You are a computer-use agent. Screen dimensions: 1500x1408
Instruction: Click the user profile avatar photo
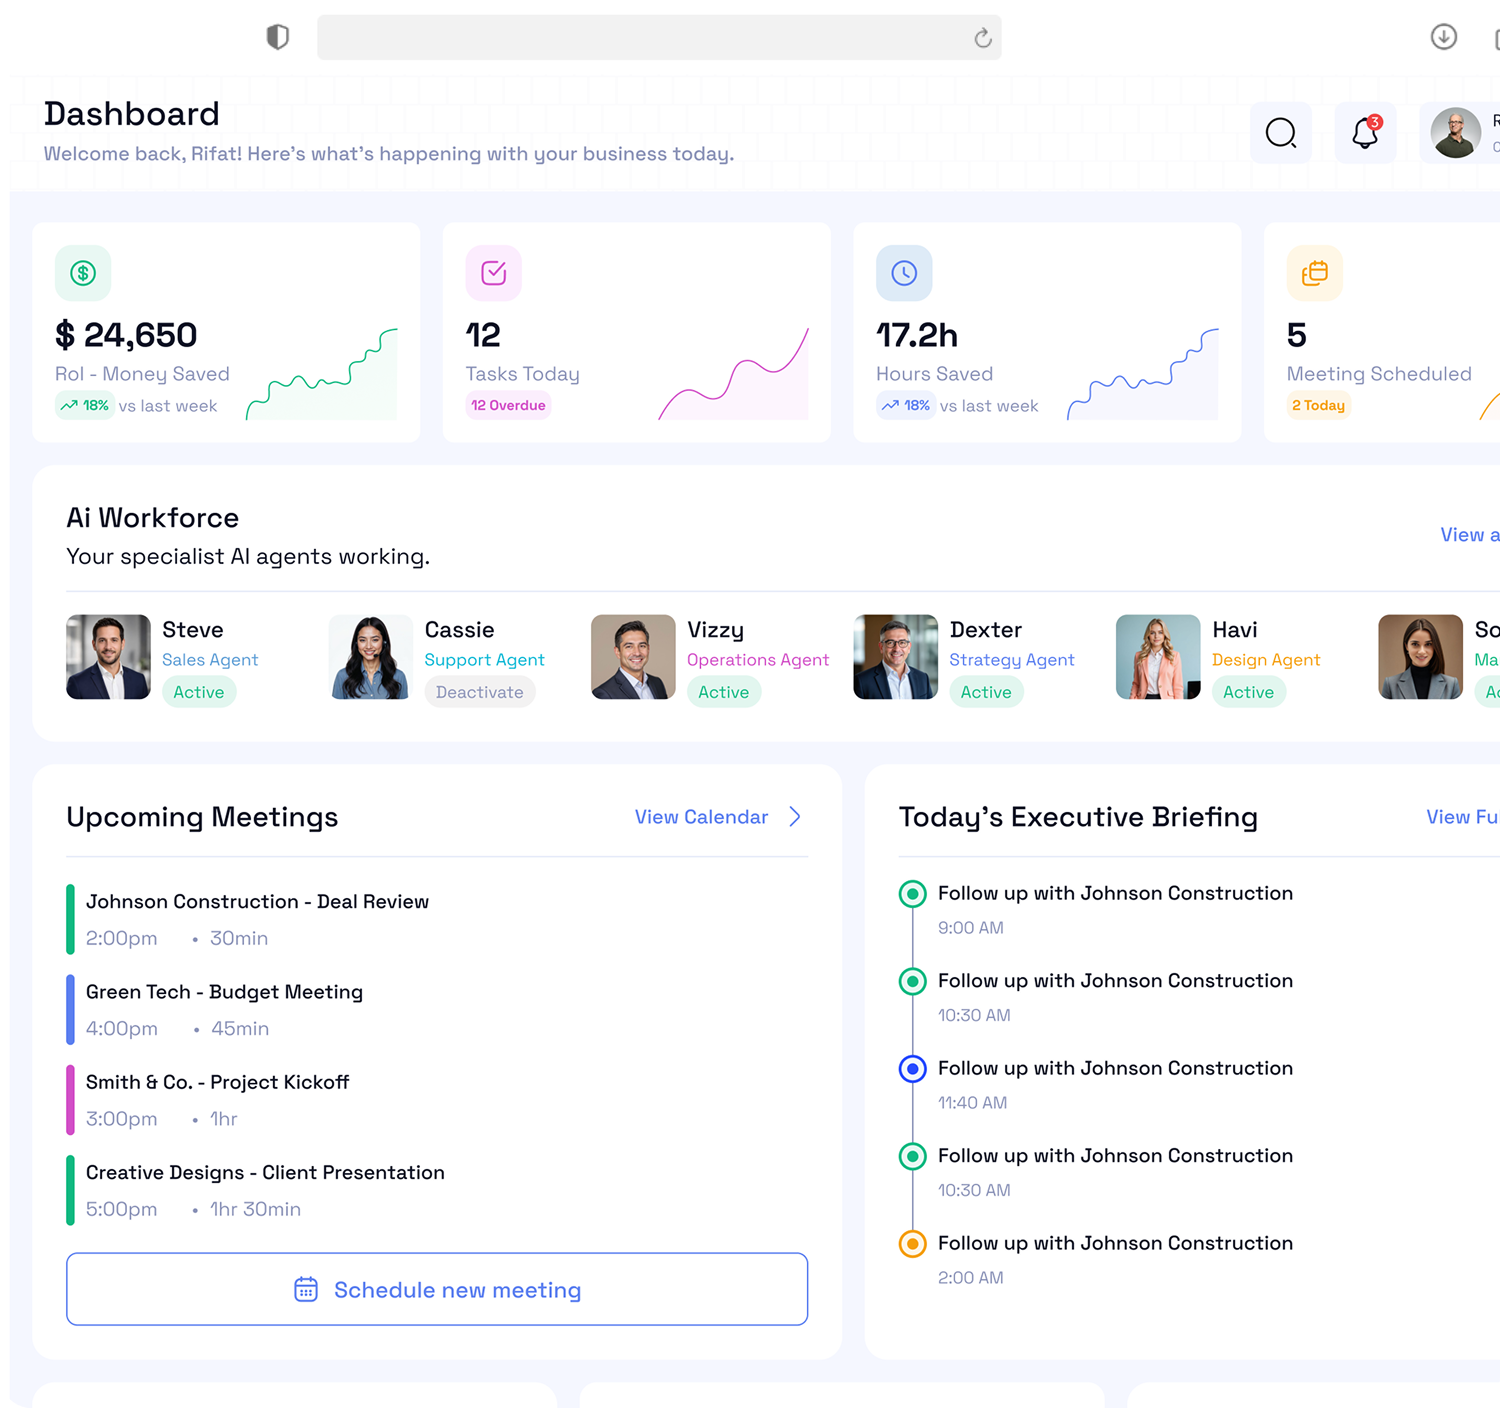(x=1455, y=133)
